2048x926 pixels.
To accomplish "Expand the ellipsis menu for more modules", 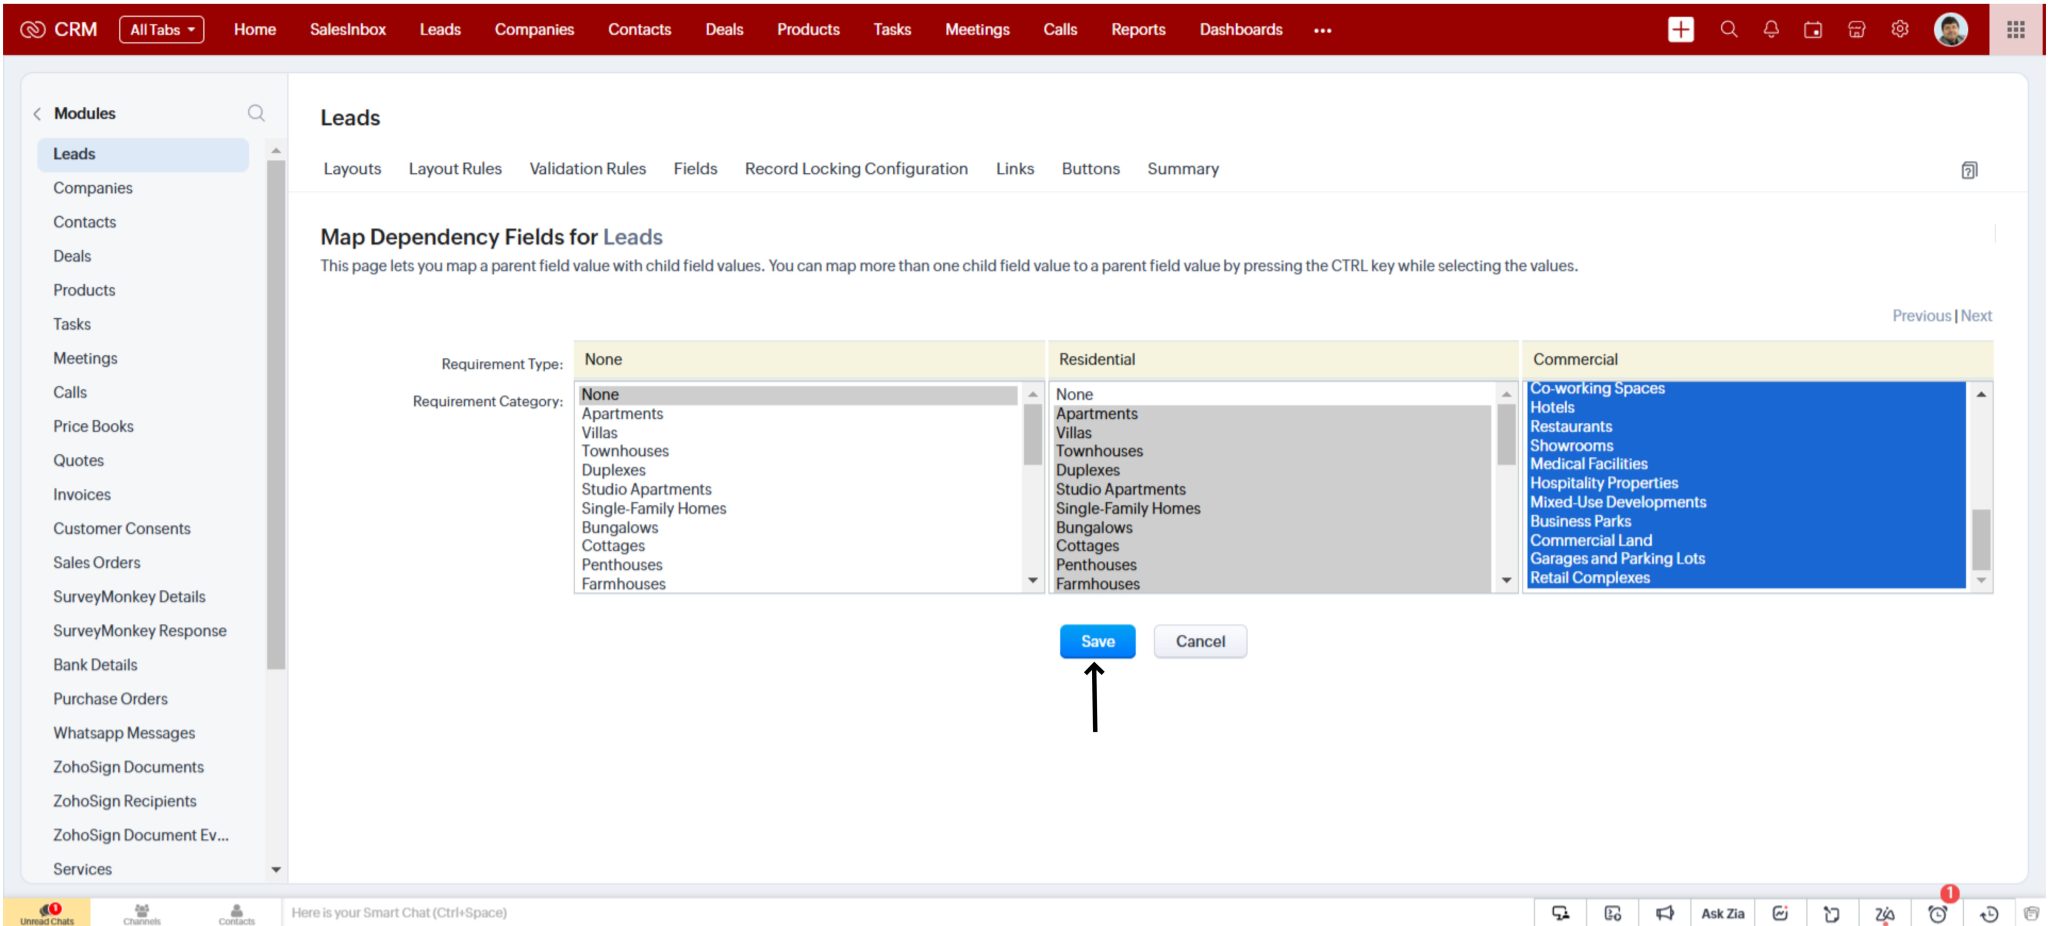I will pyautogui.click(x=1322, y=30).
